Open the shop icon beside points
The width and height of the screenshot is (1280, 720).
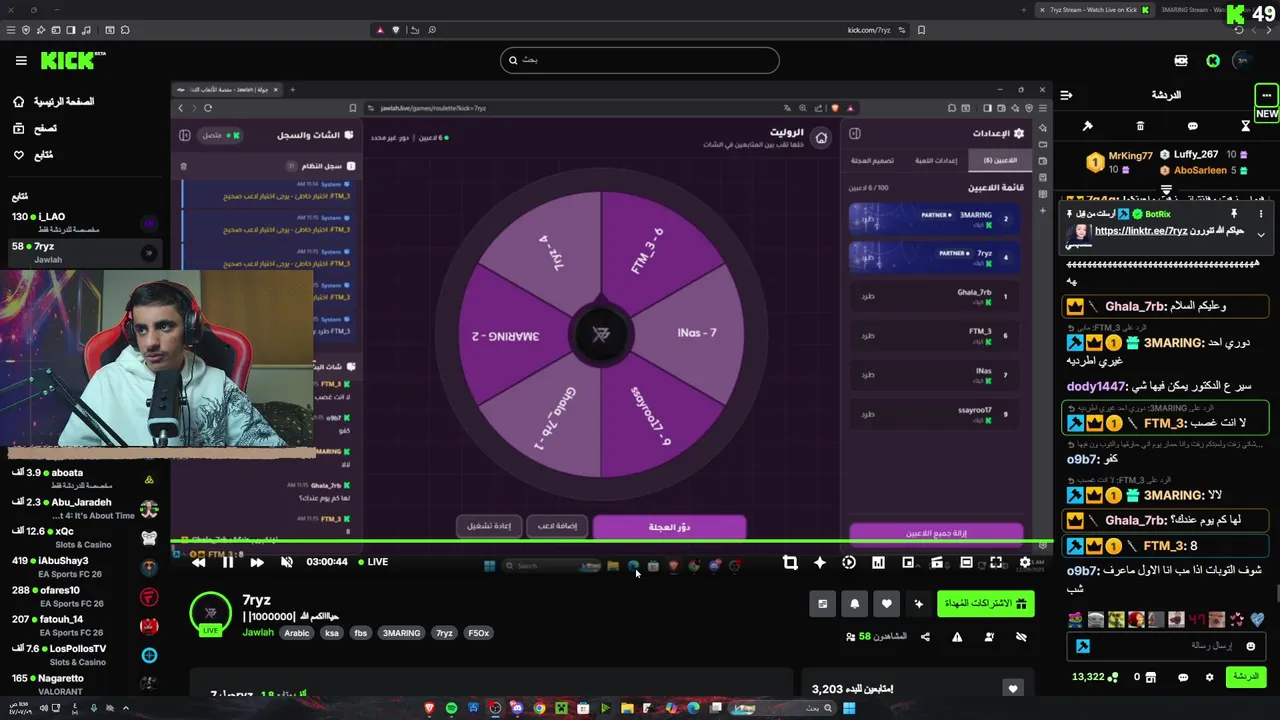click(1151, 677)
